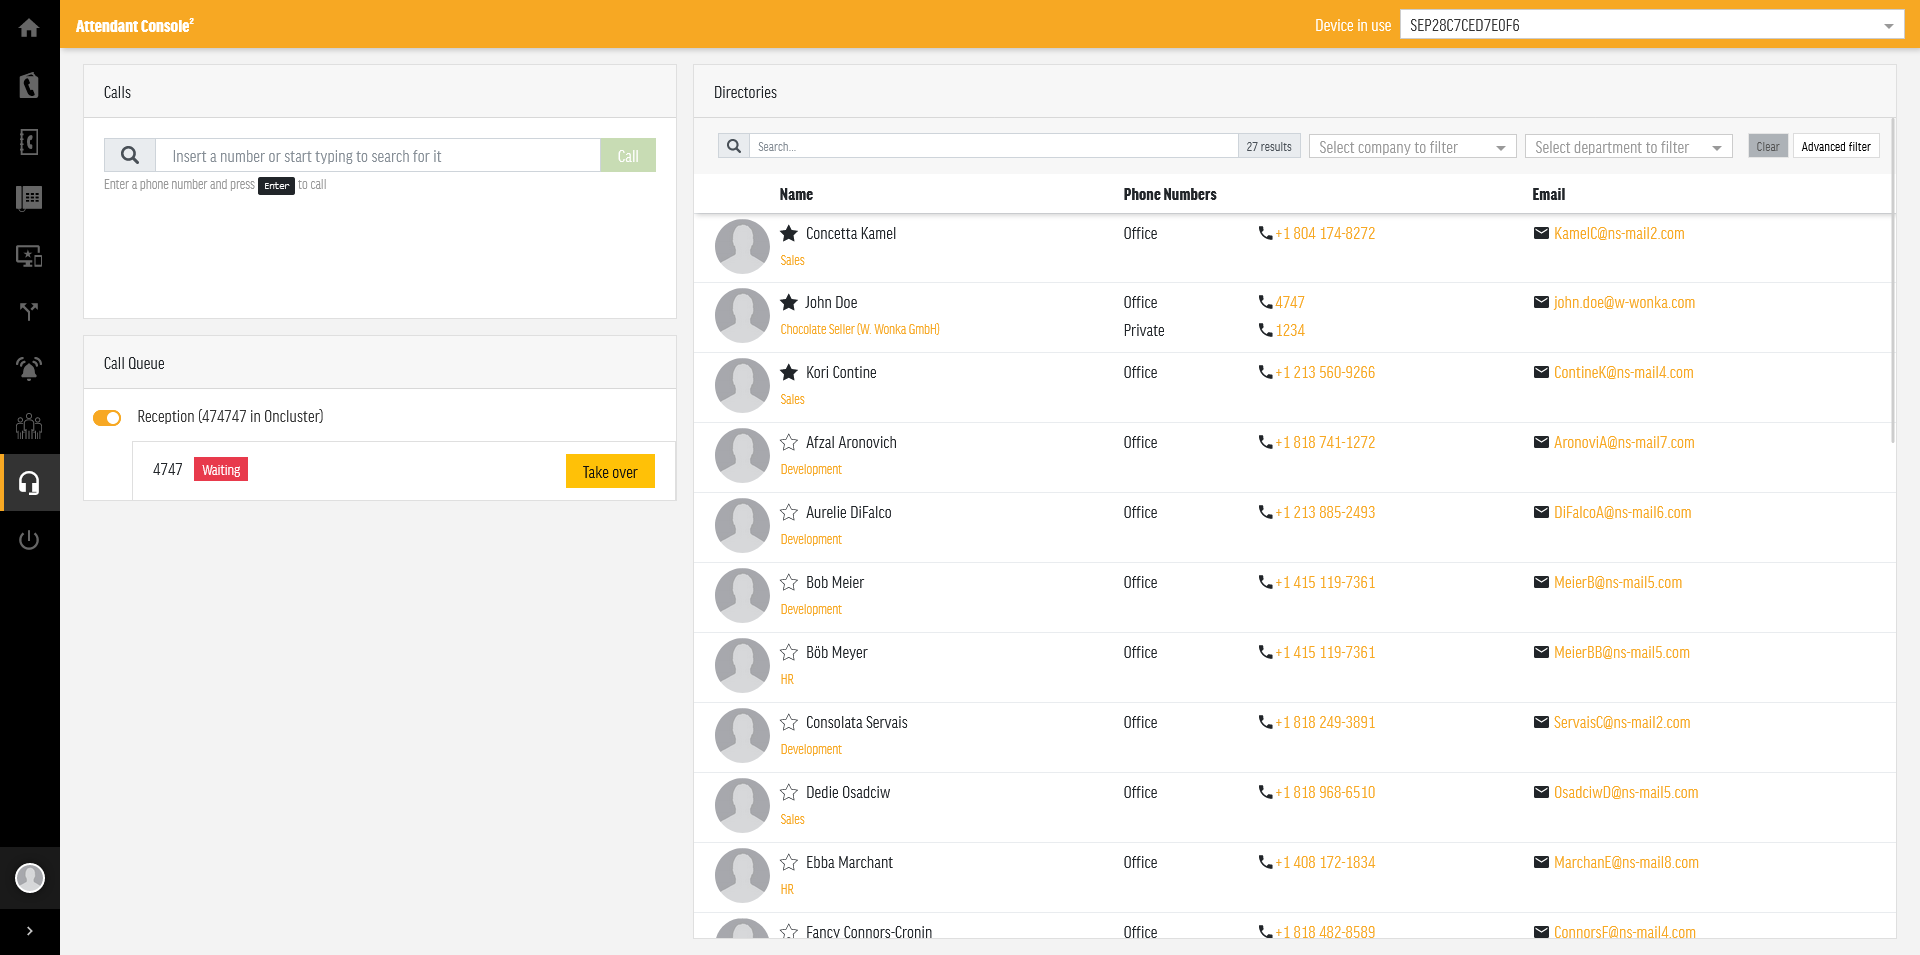Screen dimensions: 1920x955
Task: Clear the directory filters
Action: tap(1768, 146)
